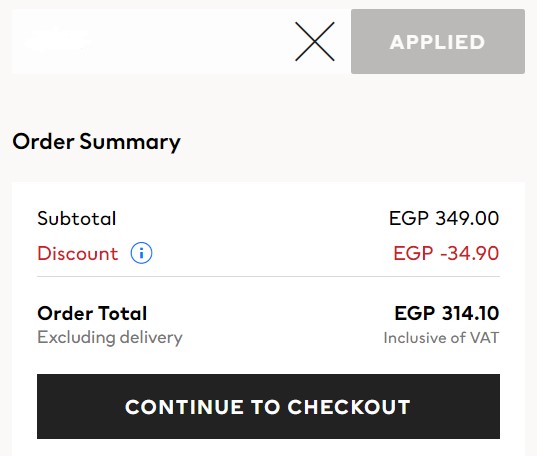Screen dimensions: 537x456
Task: Remove the applied promo code with the X icon
Action: (x=314, y=41)
